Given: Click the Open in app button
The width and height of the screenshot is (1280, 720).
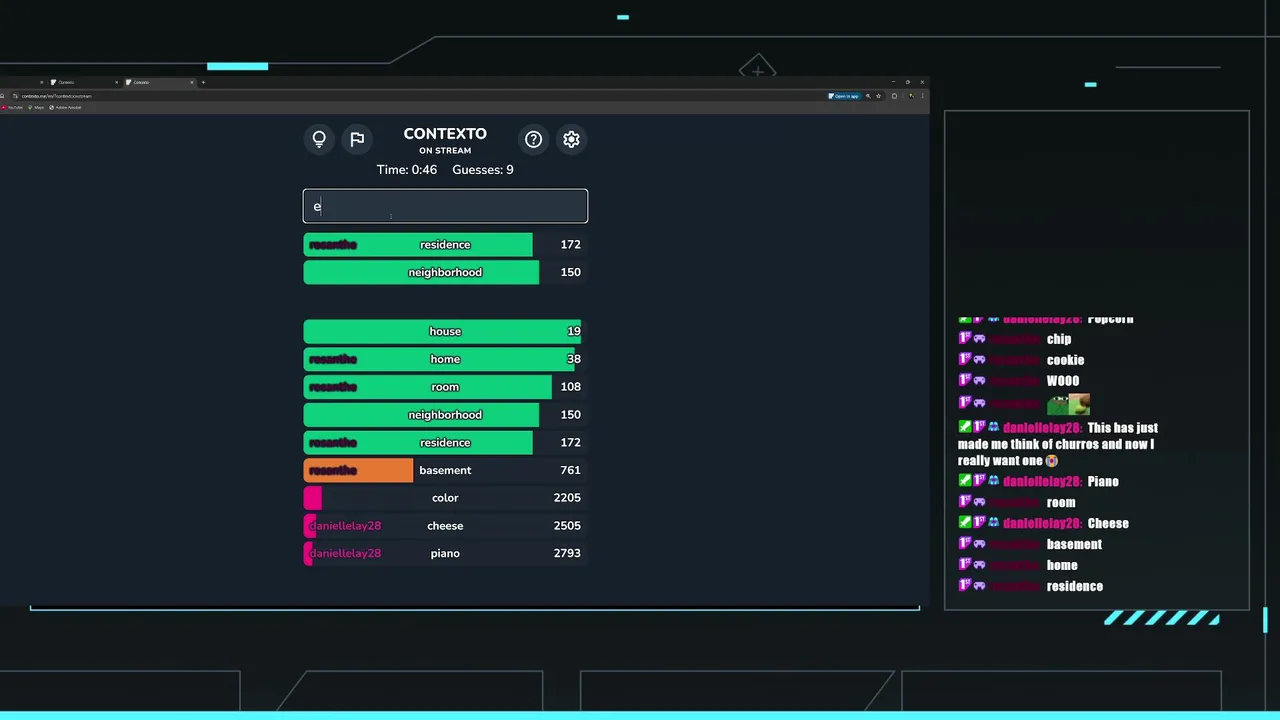Looking at the screenshot, I should (845, 96).
